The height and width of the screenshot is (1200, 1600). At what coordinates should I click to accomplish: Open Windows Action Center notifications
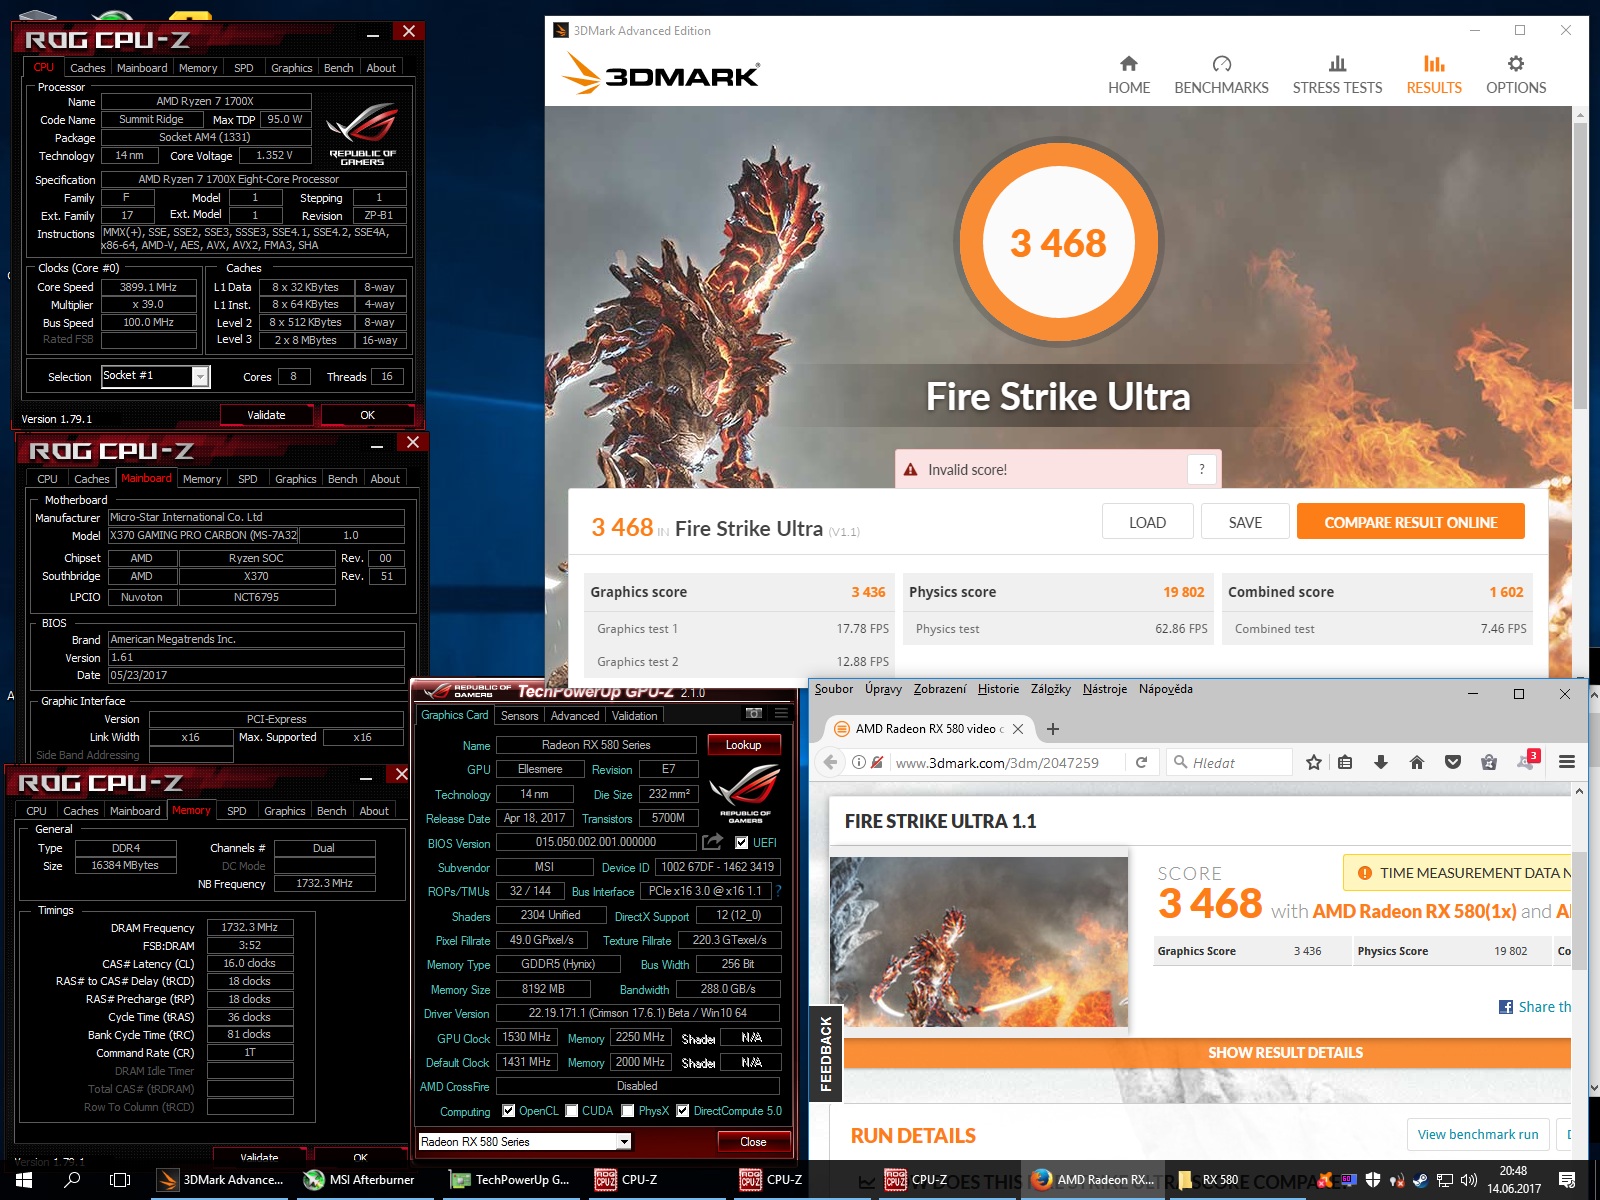(x=1567, y=1180)
